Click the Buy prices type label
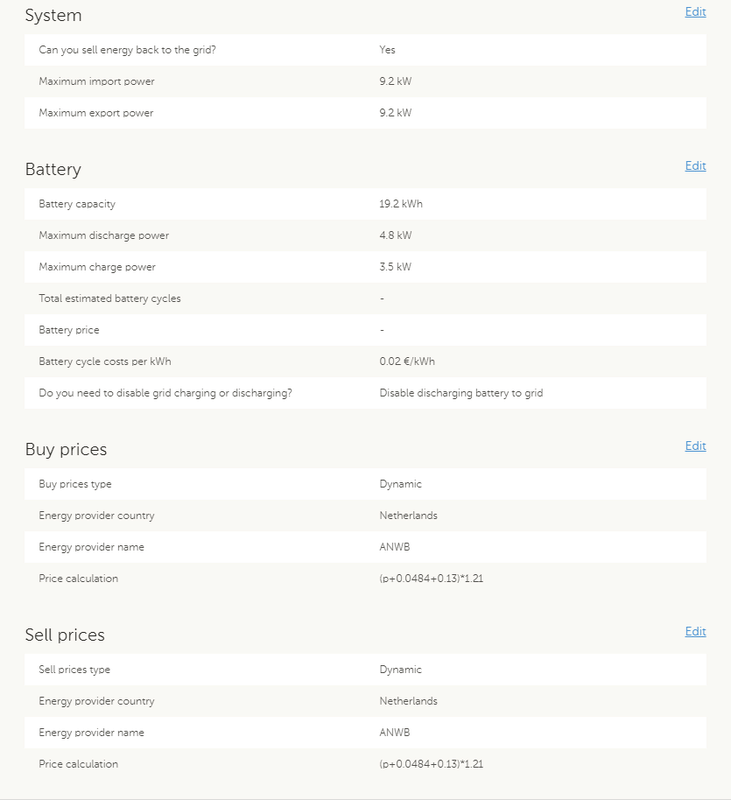 (x=75, y=484)
